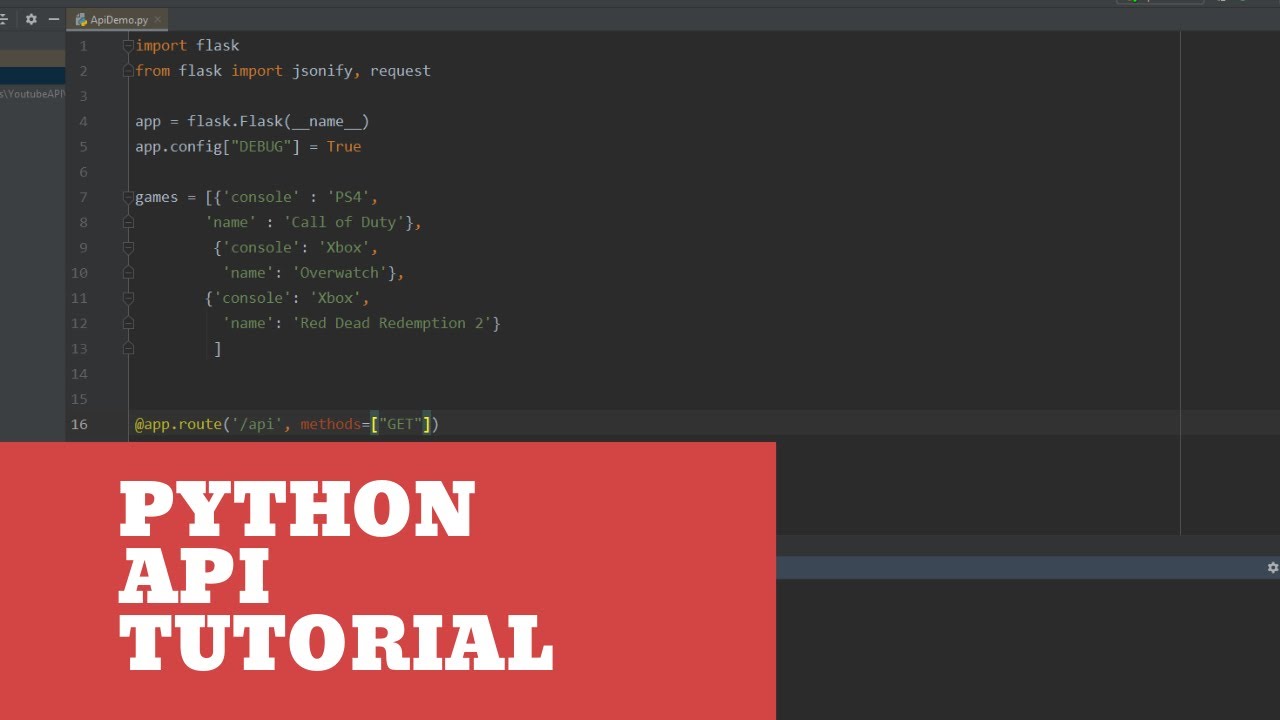Close the ApiDemo.py tab

158,19
